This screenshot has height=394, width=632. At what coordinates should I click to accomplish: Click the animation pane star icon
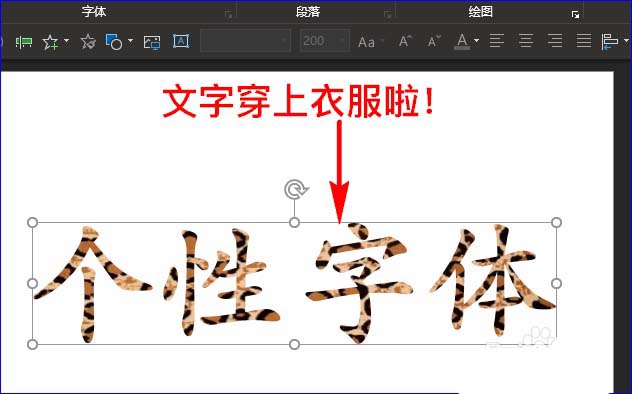[88, 41]
